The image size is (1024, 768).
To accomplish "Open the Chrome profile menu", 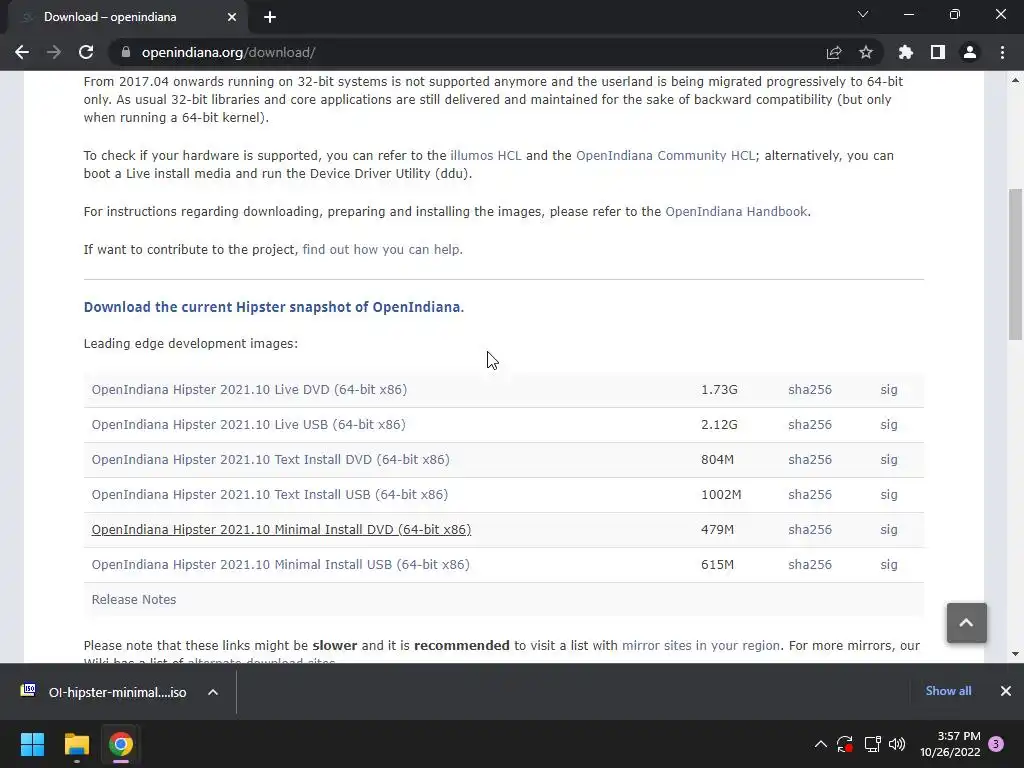I will point(970,52).
